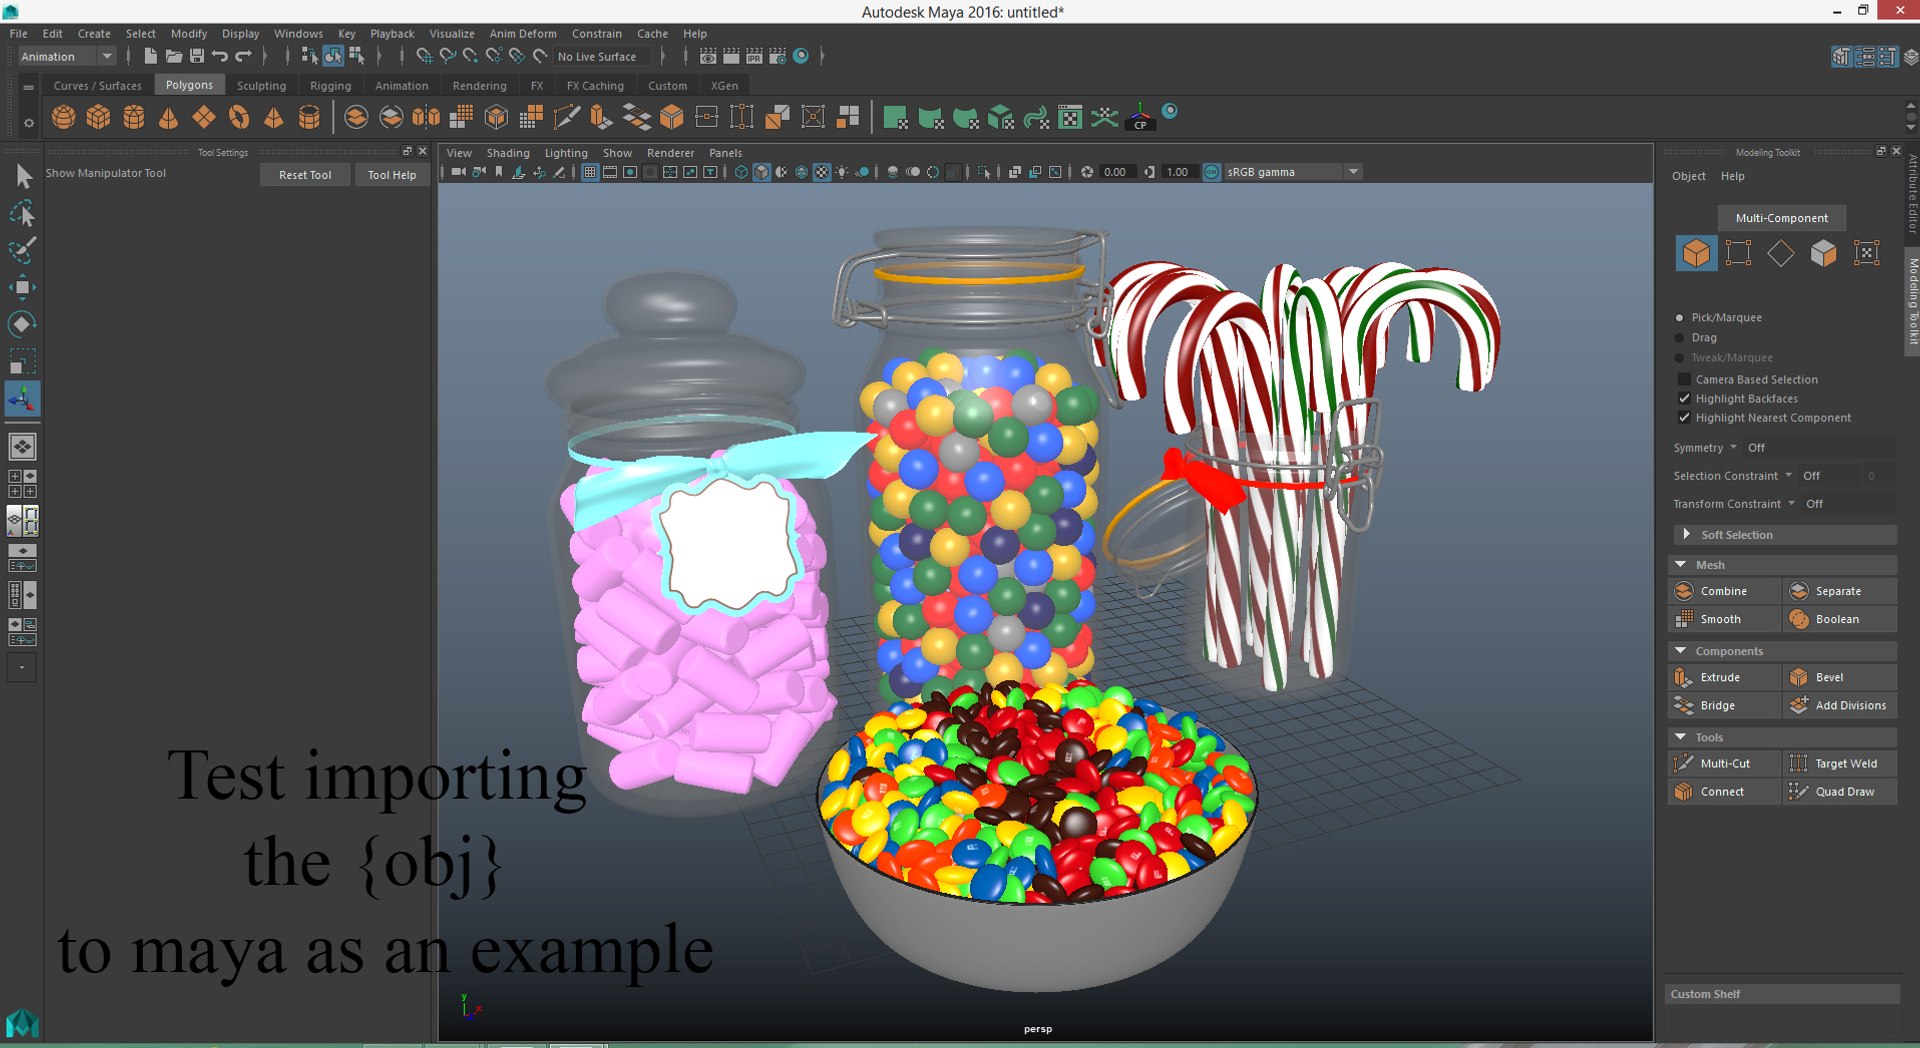Select the Move tool in toolbox
The width and height of the screenshot is (1920, 1048).
22,288
